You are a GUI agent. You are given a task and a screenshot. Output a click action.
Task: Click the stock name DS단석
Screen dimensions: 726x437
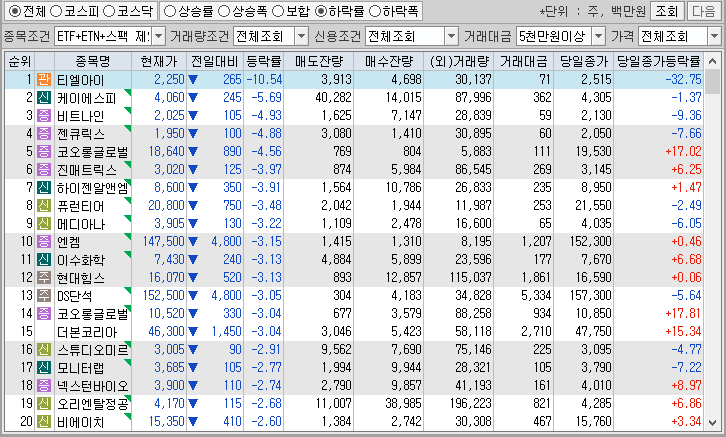click(x=75, y=296)
